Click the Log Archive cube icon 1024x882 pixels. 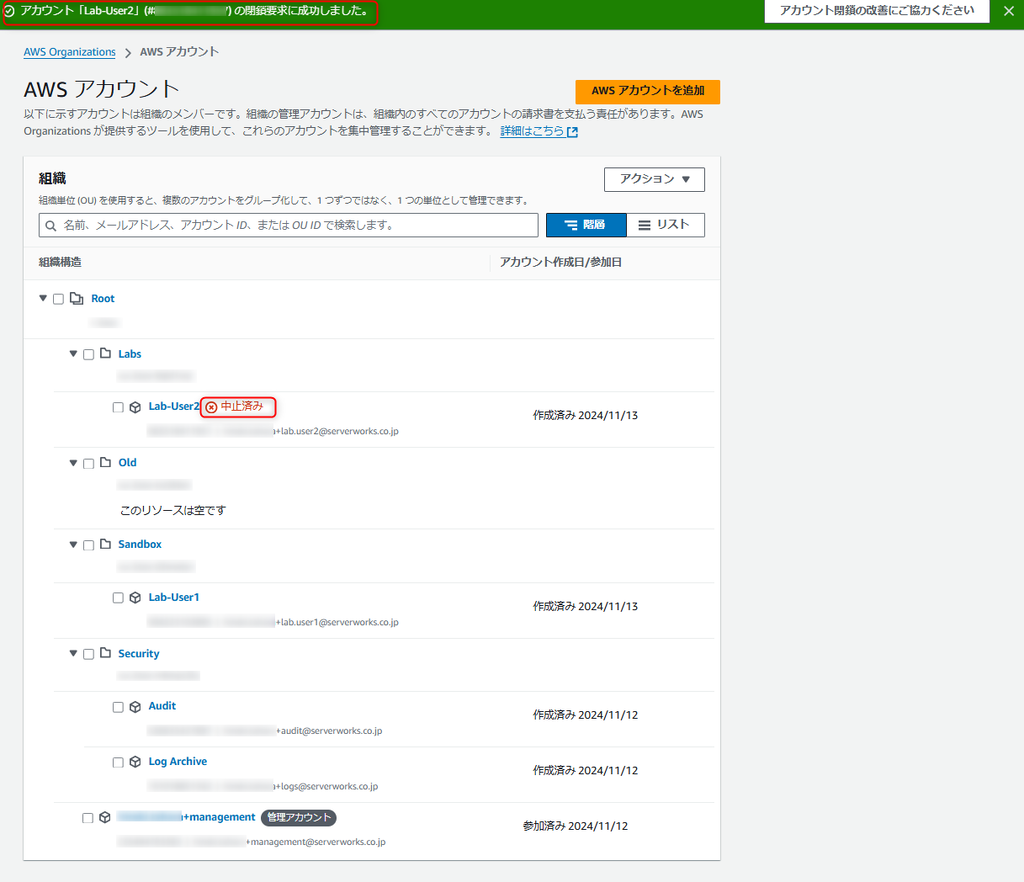[135, 762]
